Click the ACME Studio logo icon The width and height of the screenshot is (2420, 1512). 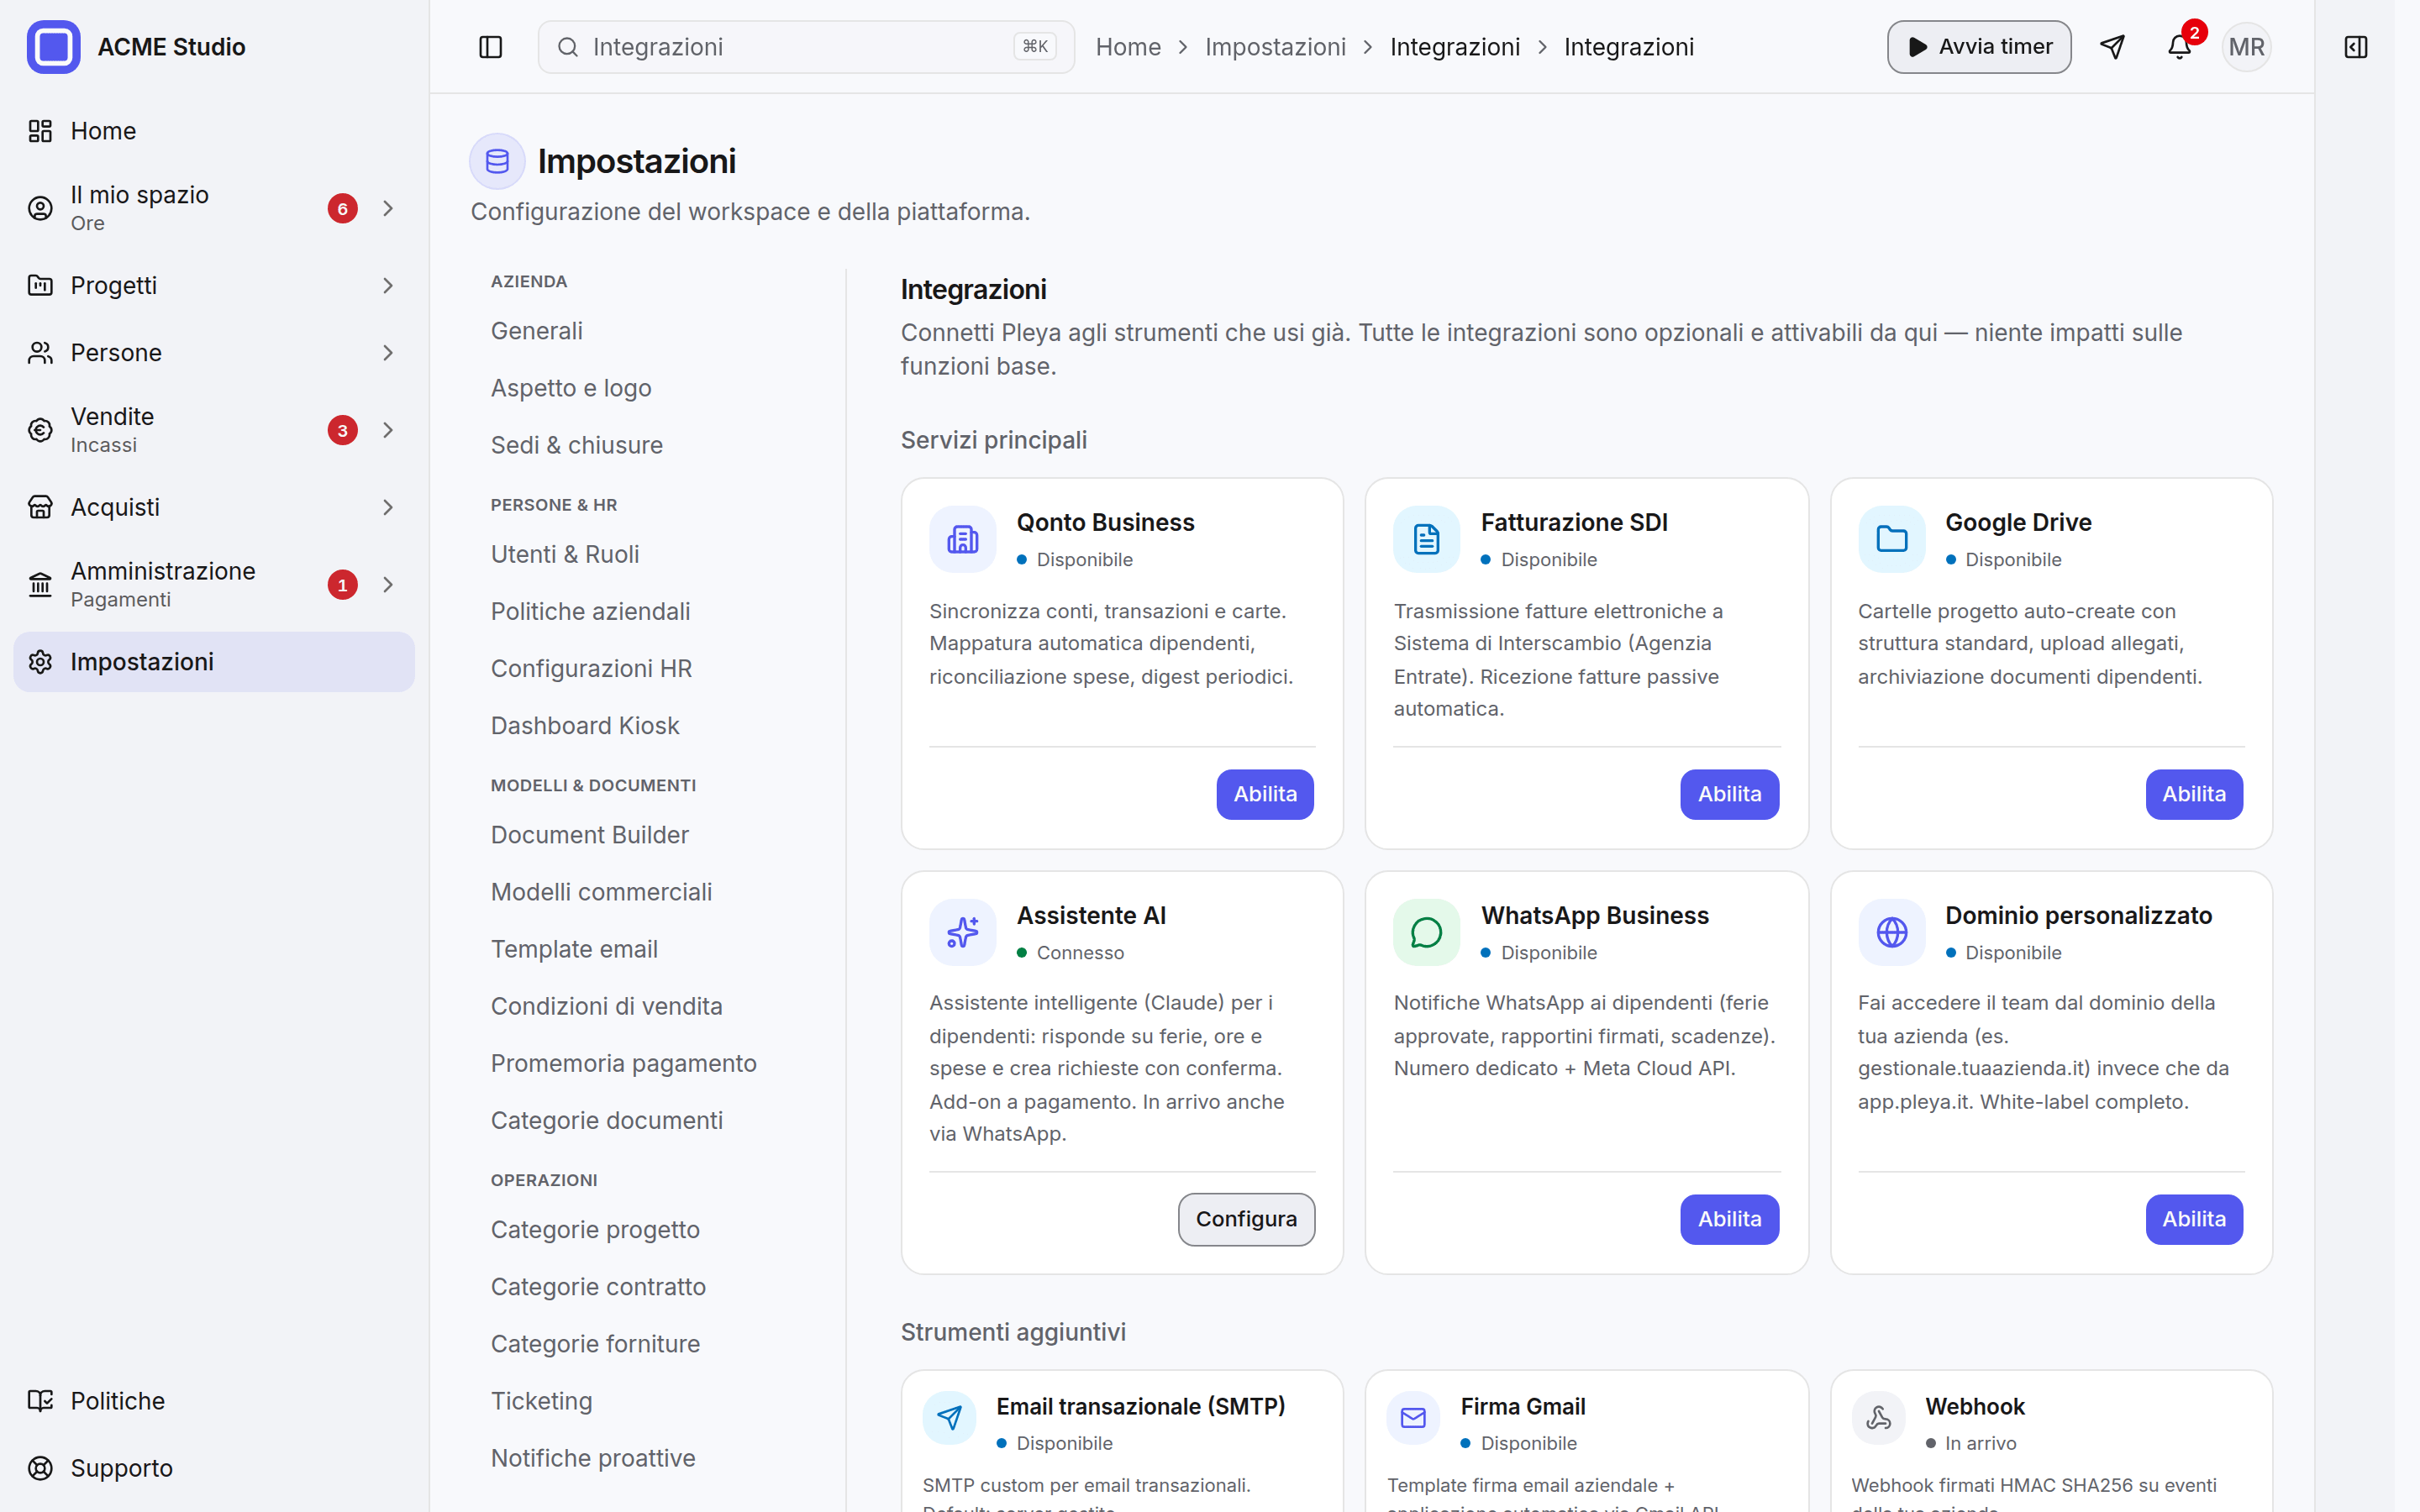click(x=53, y=47)
